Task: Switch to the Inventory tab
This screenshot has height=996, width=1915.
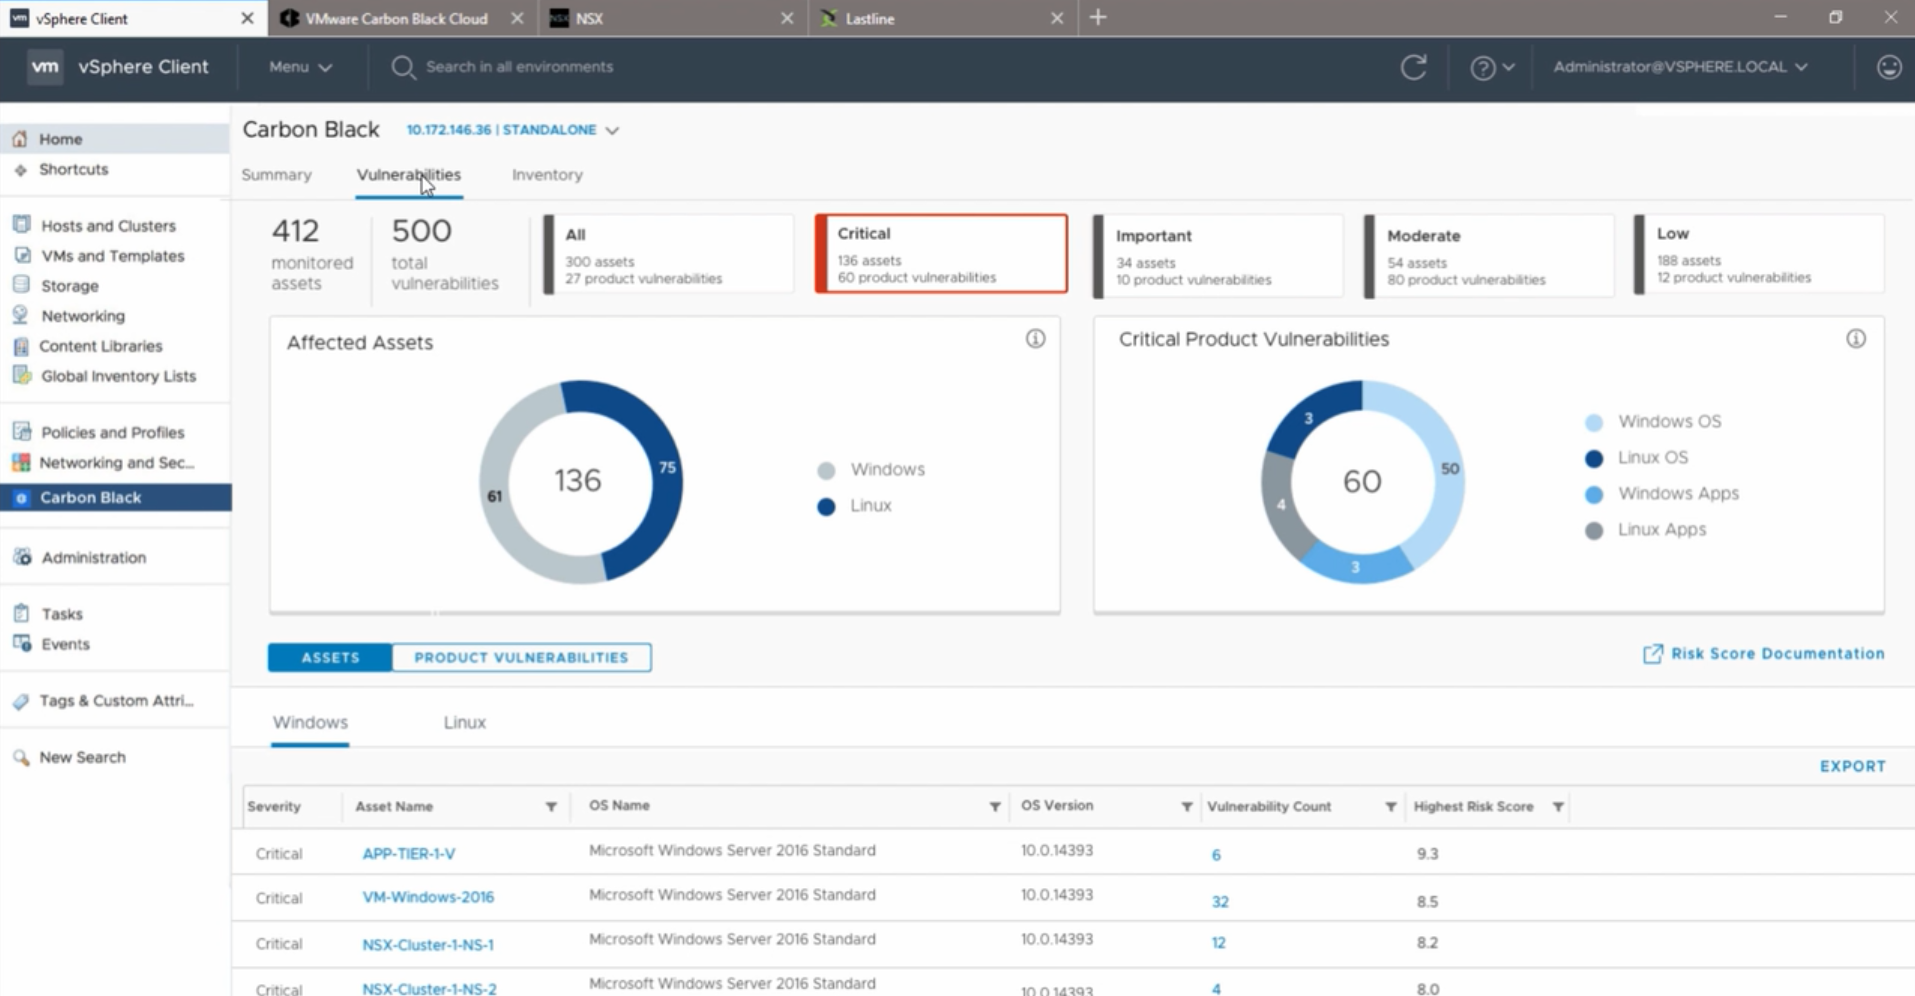Action: (x=546, y=174)
